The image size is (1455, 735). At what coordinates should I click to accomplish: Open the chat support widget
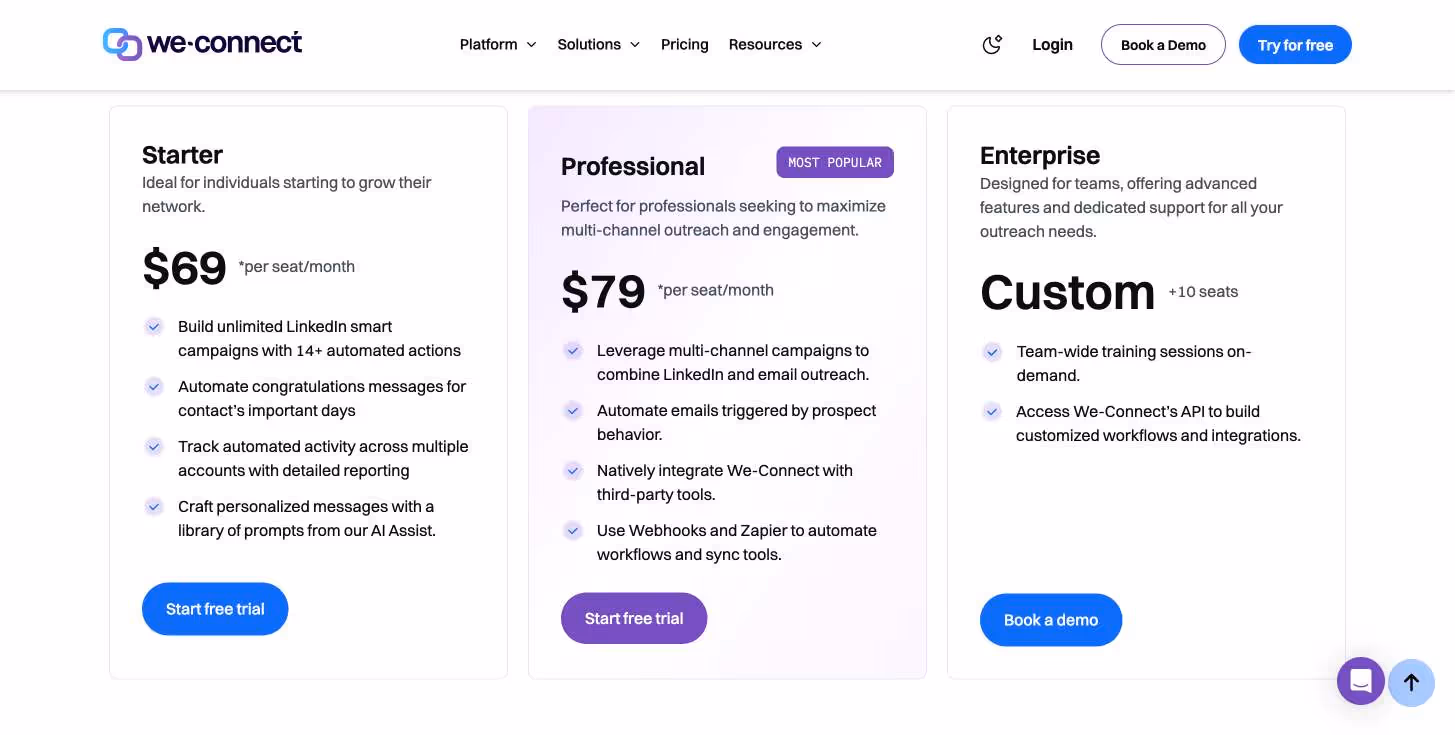pyautogui.click(x=1360, y=681)
